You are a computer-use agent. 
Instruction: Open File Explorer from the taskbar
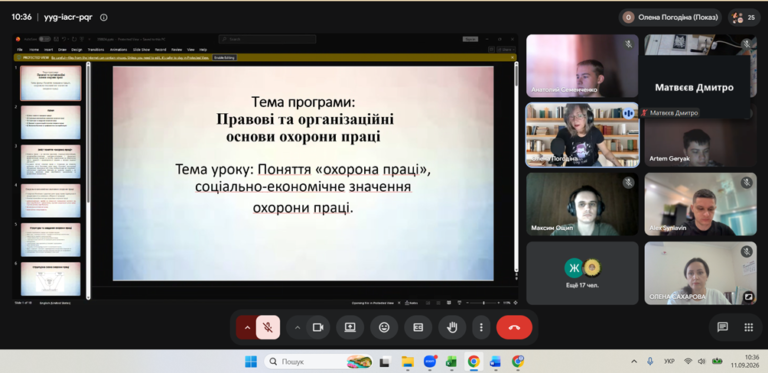[408, 362]
